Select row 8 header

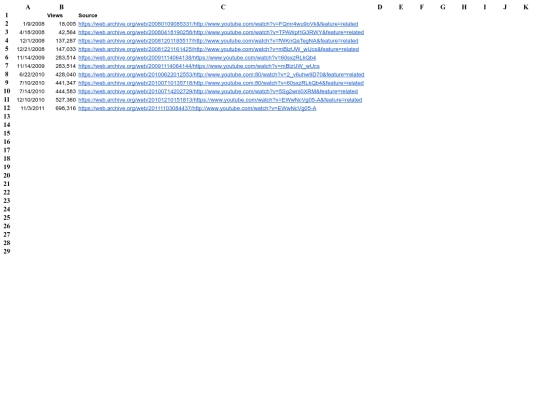[7, 74]
